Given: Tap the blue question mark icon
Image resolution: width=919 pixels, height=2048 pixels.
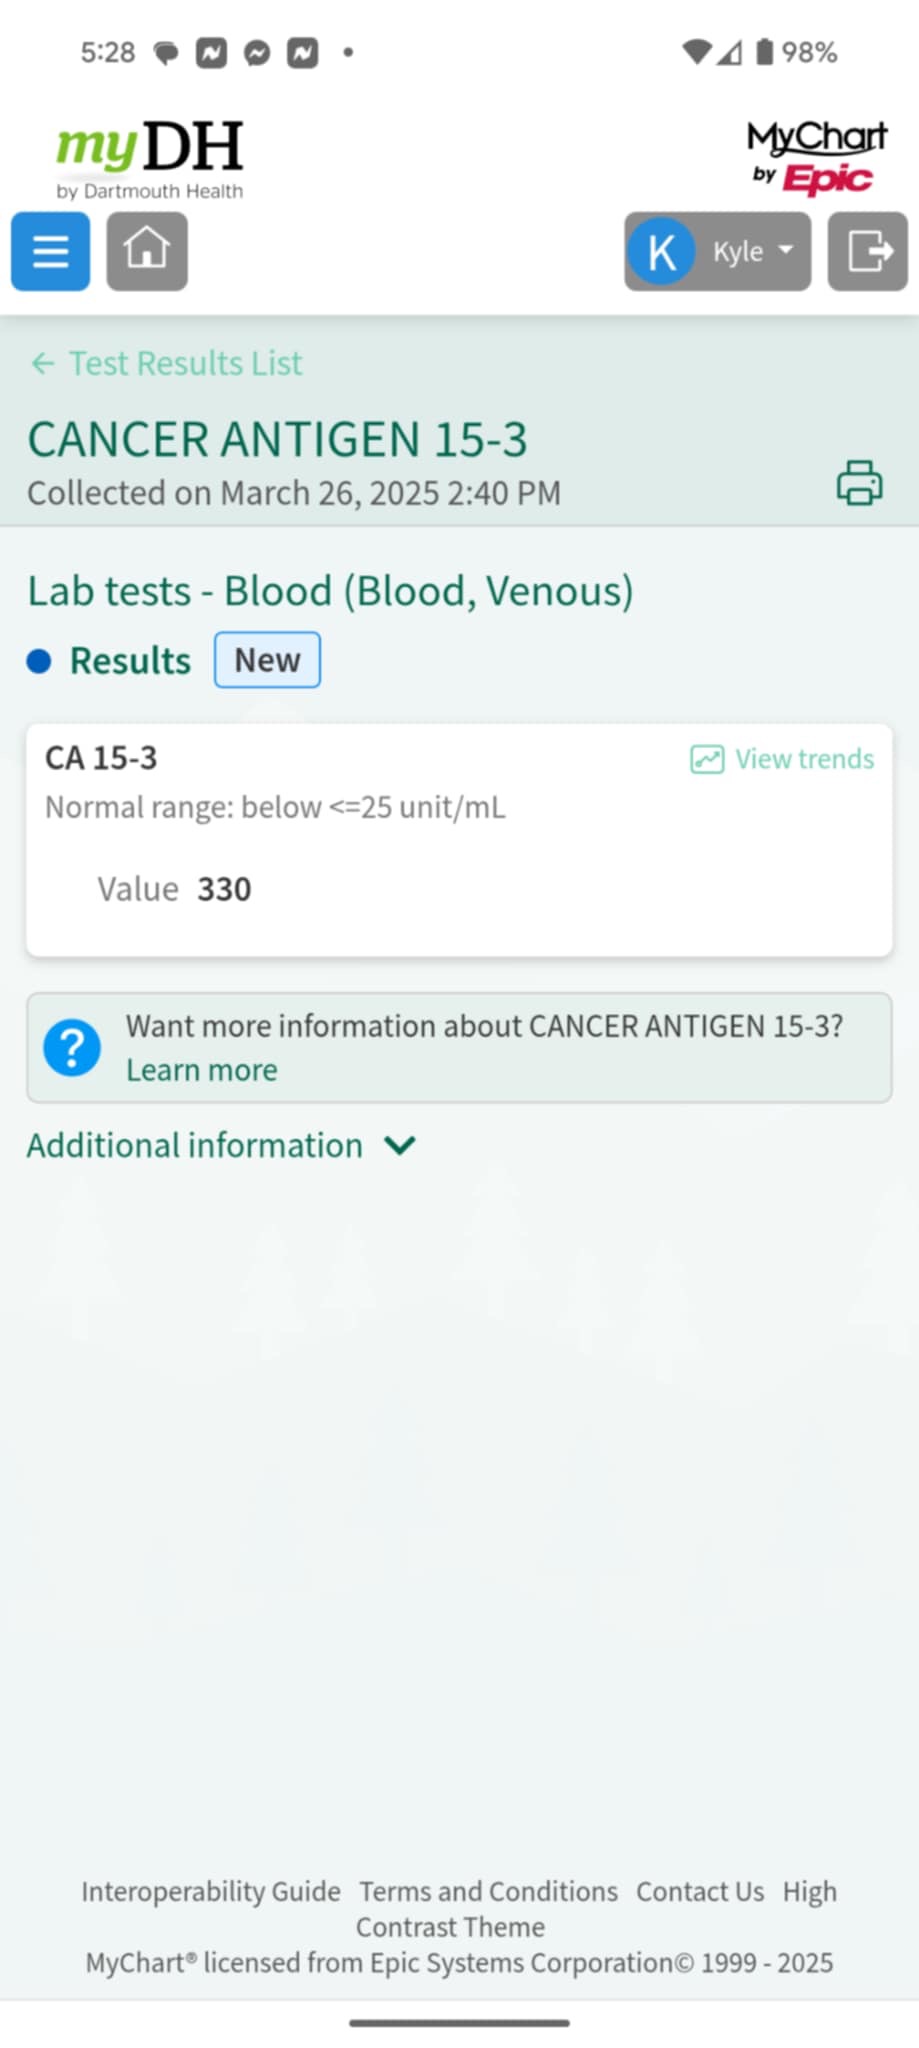Looking at the screenshot, I should tap(72, 1047).
